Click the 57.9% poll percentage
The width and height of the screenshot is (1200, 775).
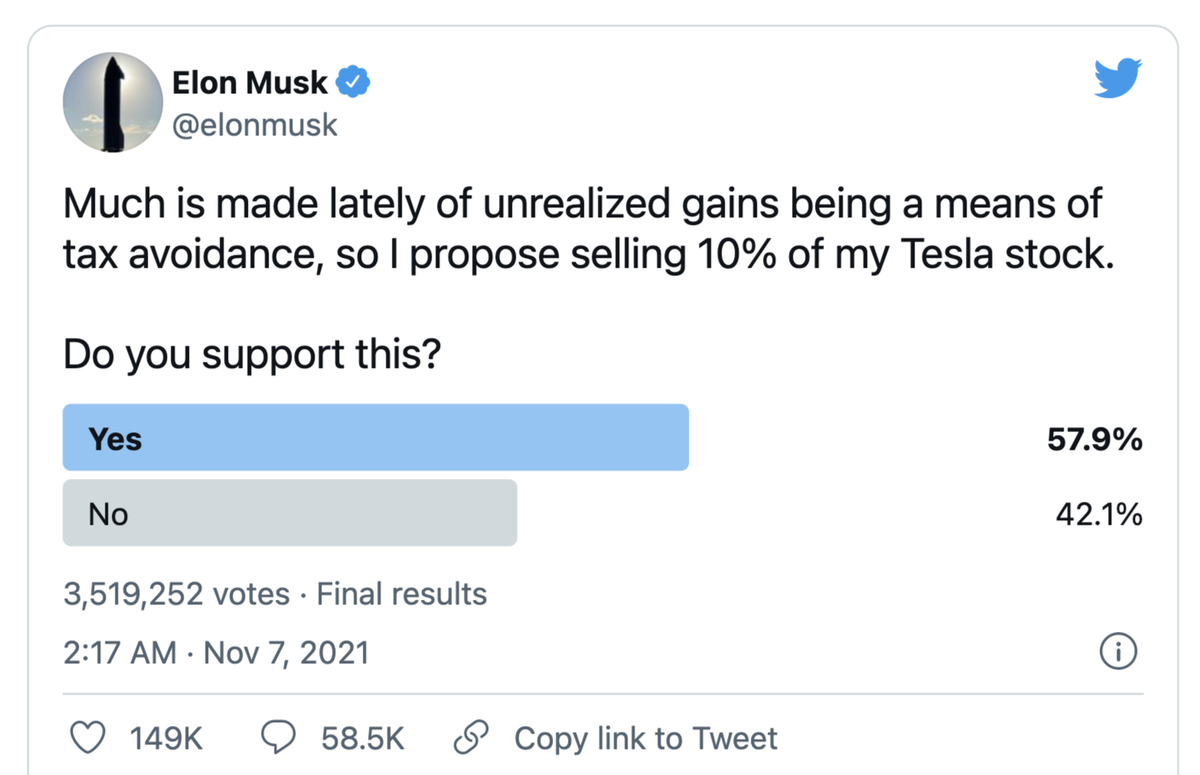[1094, 438]
